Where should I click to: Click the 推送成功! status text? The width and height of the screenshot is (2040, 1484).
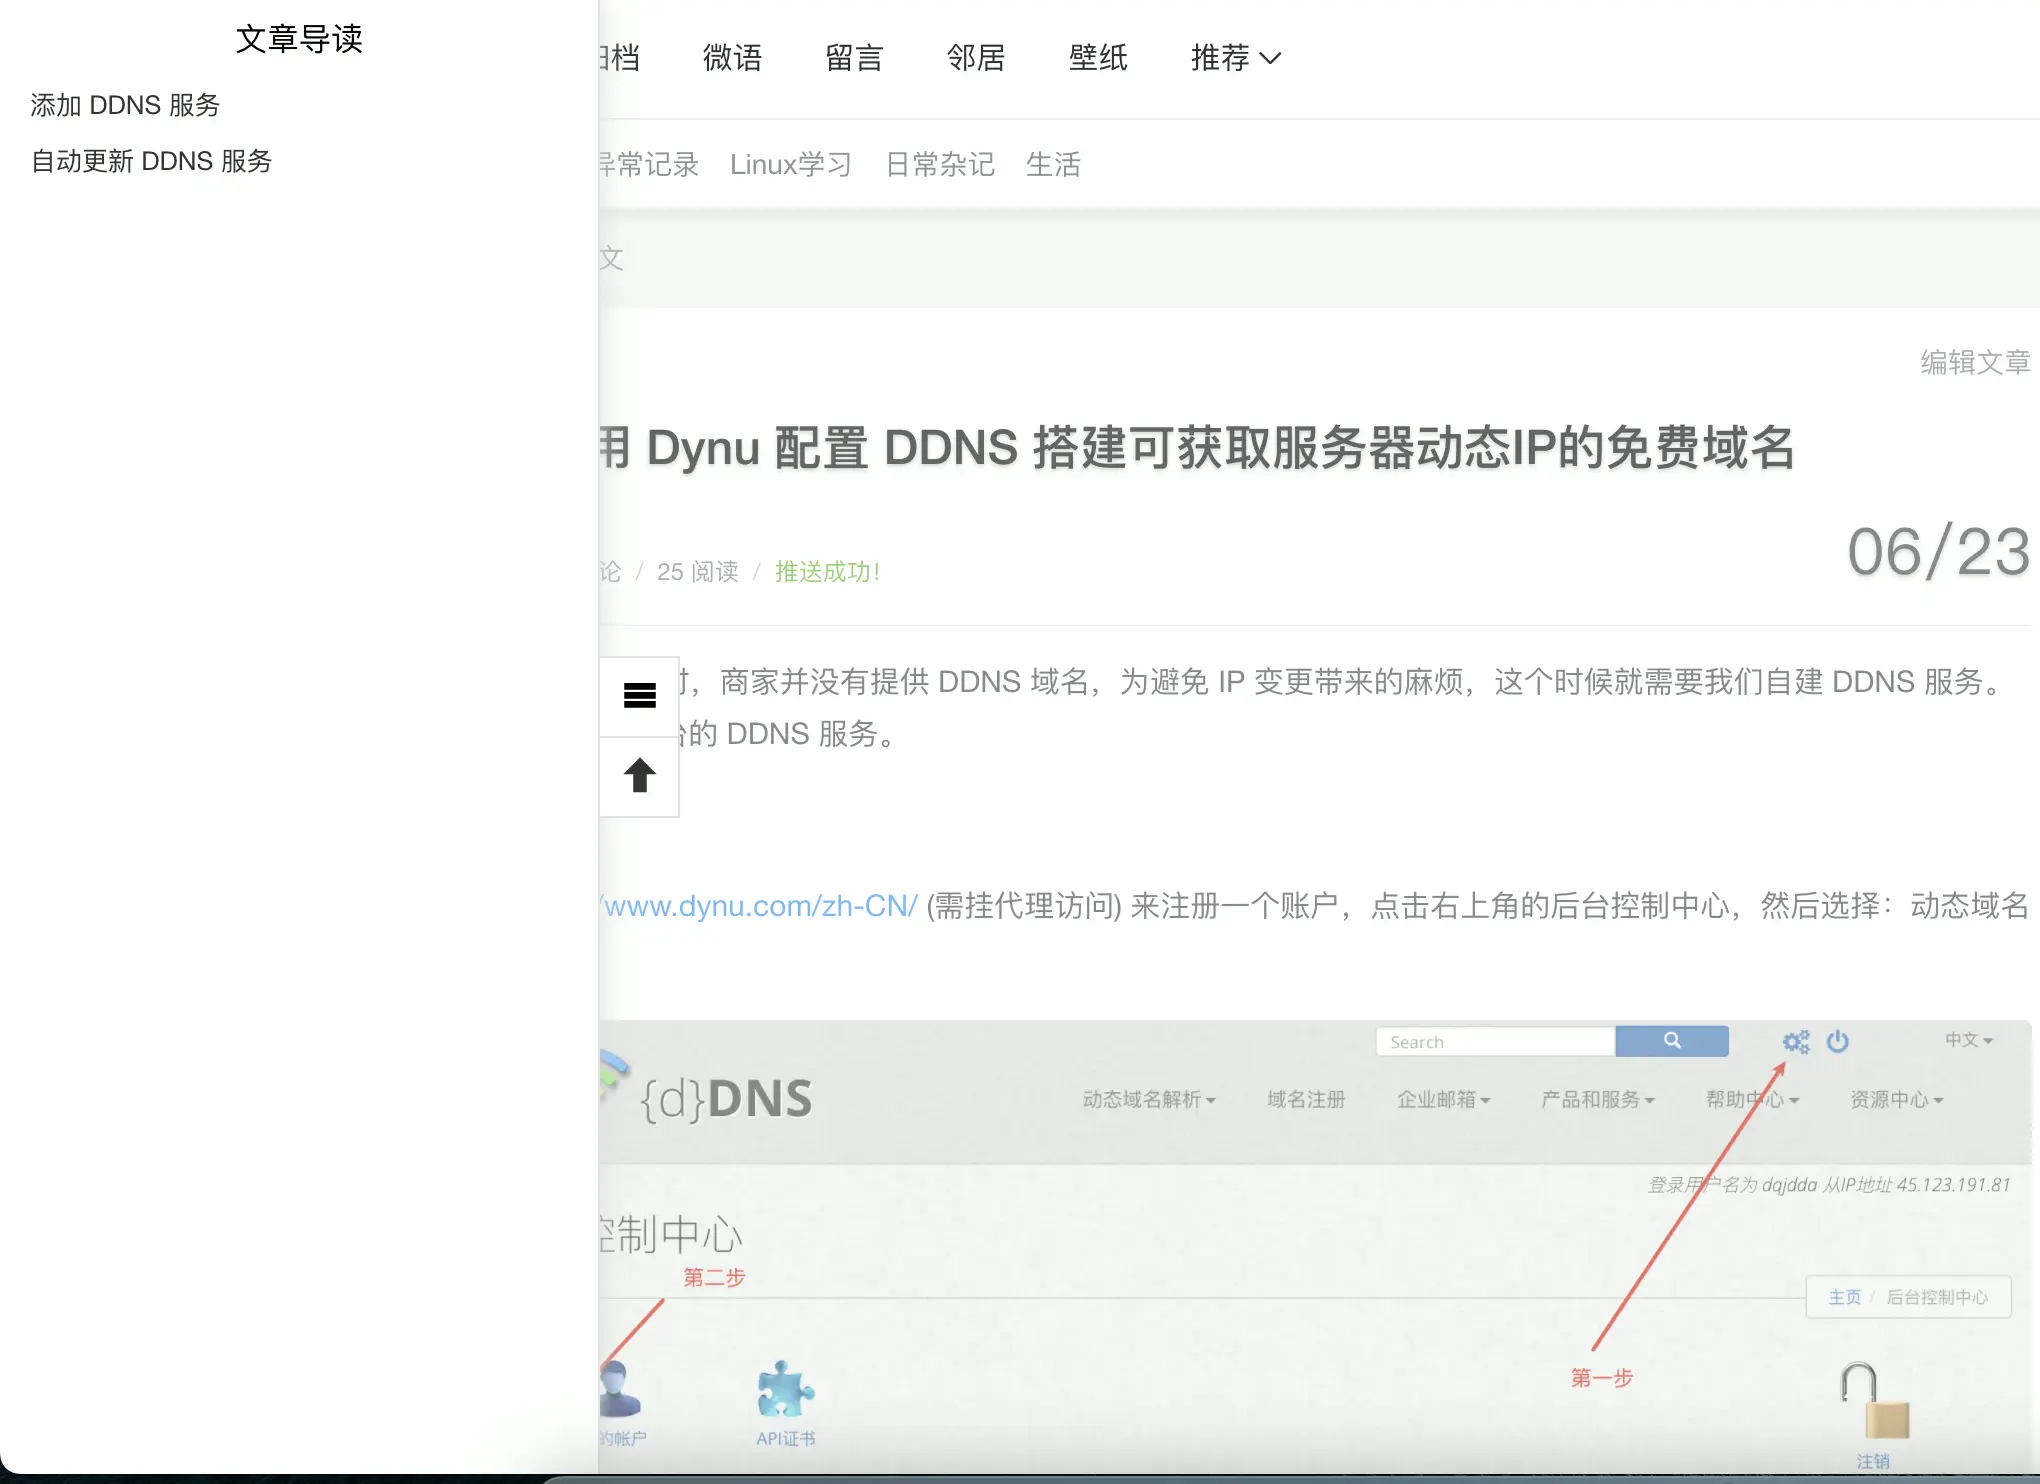point(827,572)
